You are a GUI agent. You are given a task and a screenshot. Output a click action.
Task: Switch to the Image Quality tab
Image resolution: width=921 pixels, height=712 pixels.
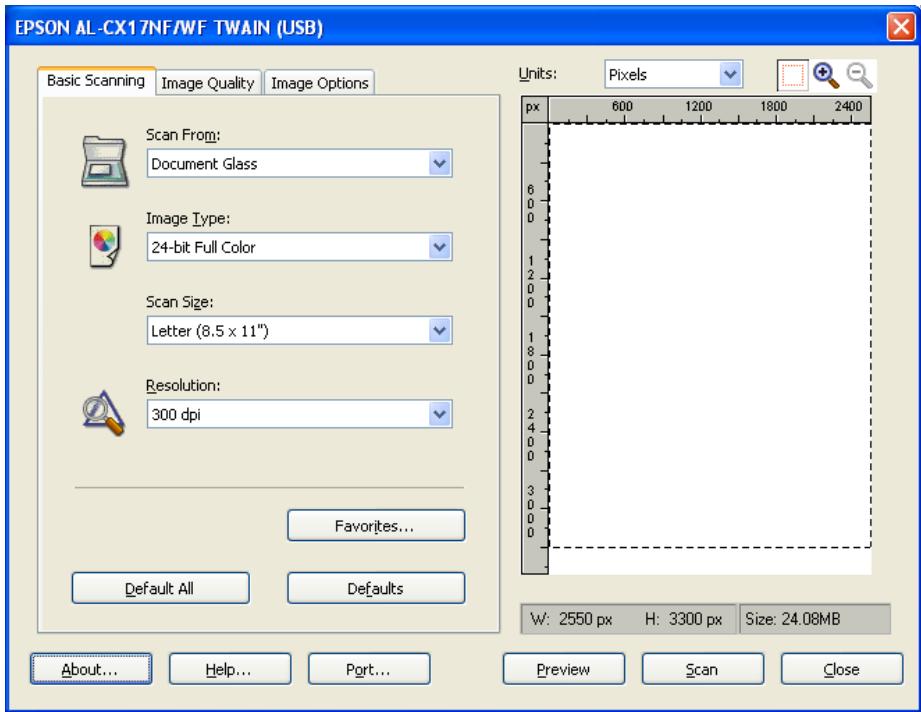208,83
